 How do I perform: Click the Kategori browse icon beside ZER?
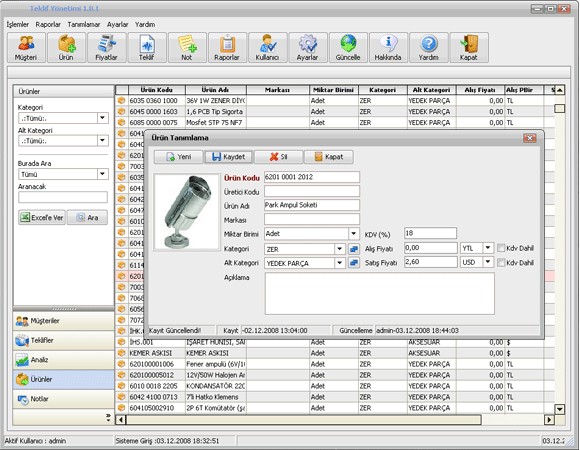354,249
